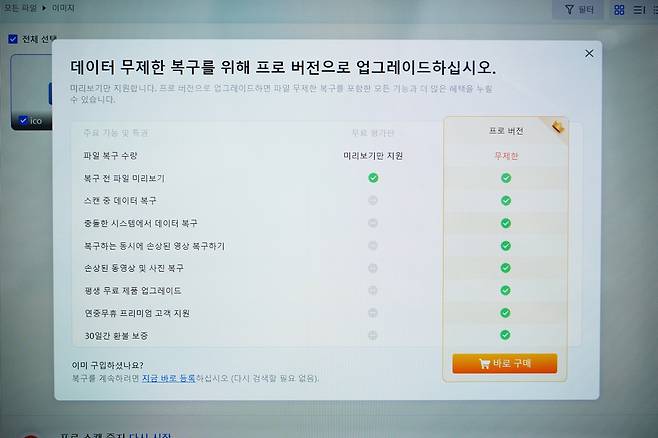The image size is (658, 438).
Task: Click Pro green check for 30일간 환불 보증
Action: [506, 335]
